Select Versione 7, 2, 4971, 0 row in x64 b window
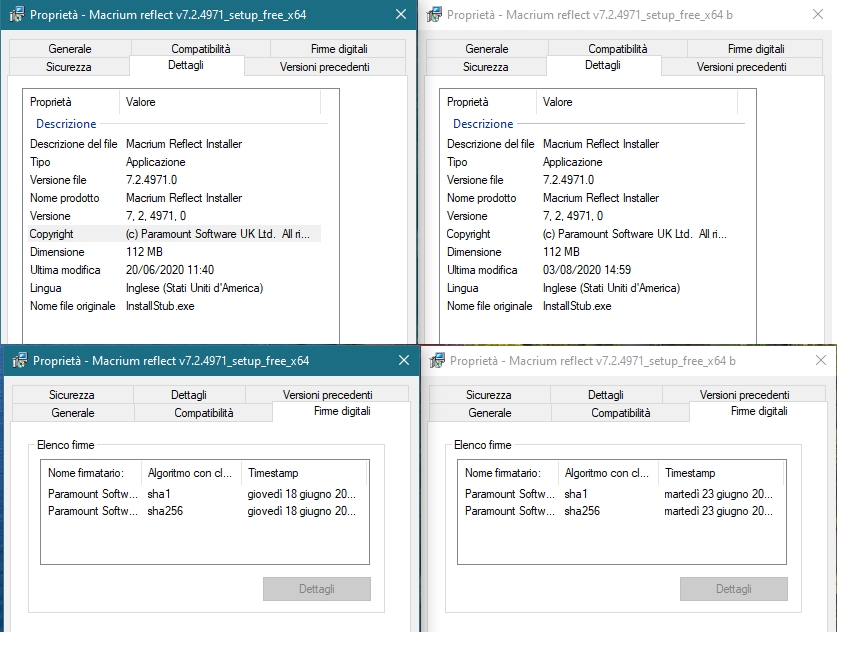864x651 pixels. [x=591, y=216]
